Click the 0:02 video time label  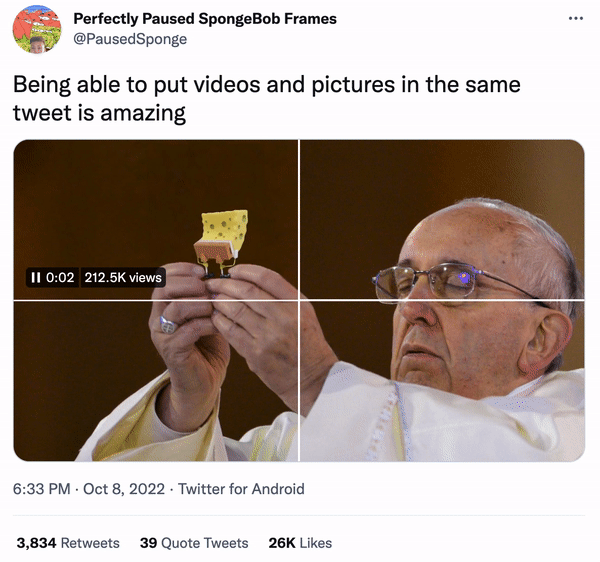(60, 277)
